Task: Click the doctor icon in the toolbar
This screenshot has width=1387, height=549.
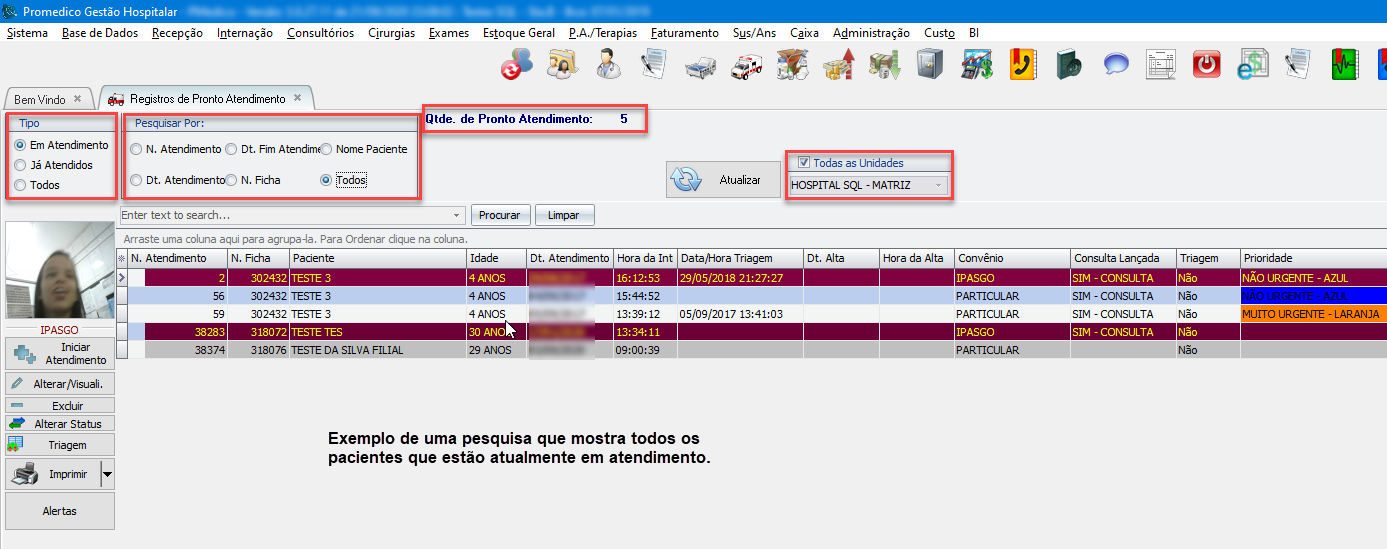Action: point(608,66)
